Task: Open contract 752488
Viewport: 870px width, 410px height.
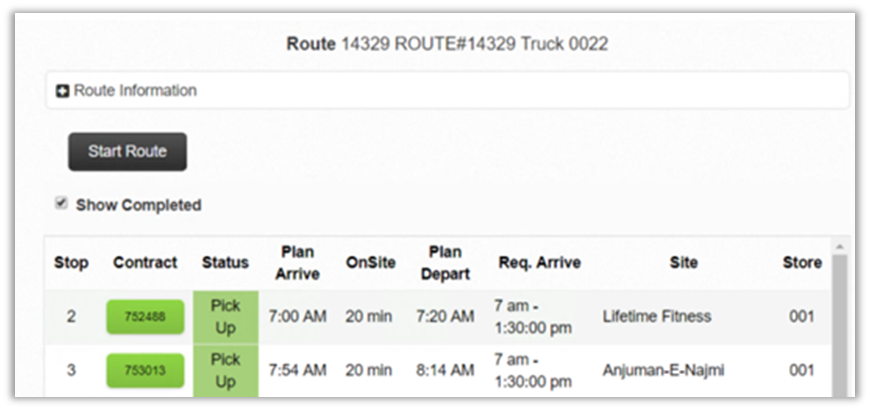Action: pos(145,317)
